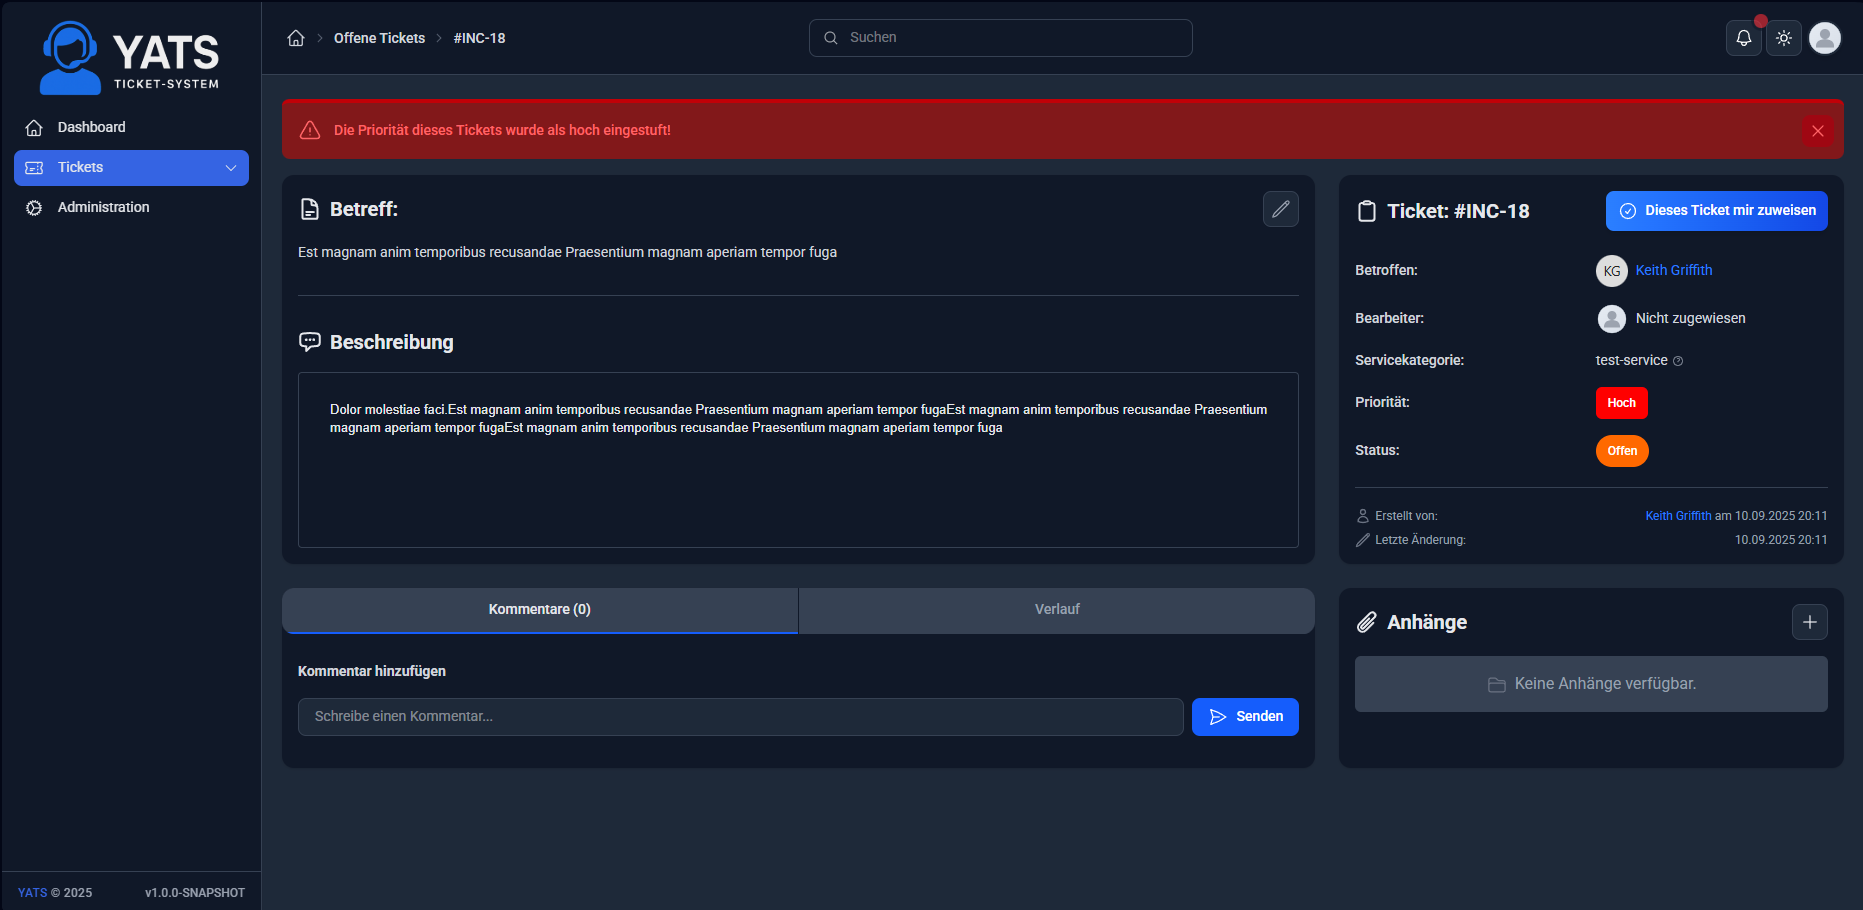Open the Administration section
Image resolution: width=1863 pixels, height=910 pixels.
click(x=103, y=207)
